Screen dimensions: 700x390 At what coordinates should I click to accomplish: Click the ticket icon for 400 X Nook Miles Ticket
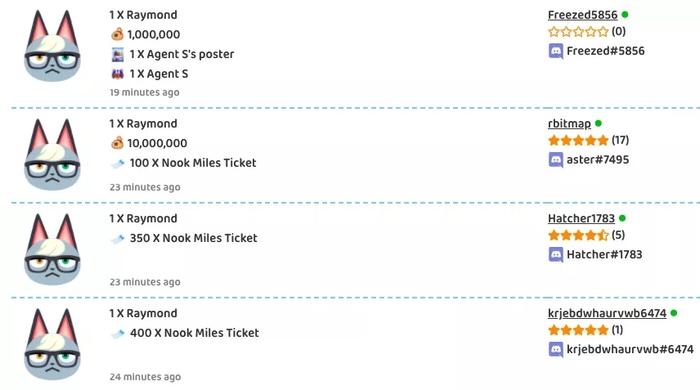[118, 334]
